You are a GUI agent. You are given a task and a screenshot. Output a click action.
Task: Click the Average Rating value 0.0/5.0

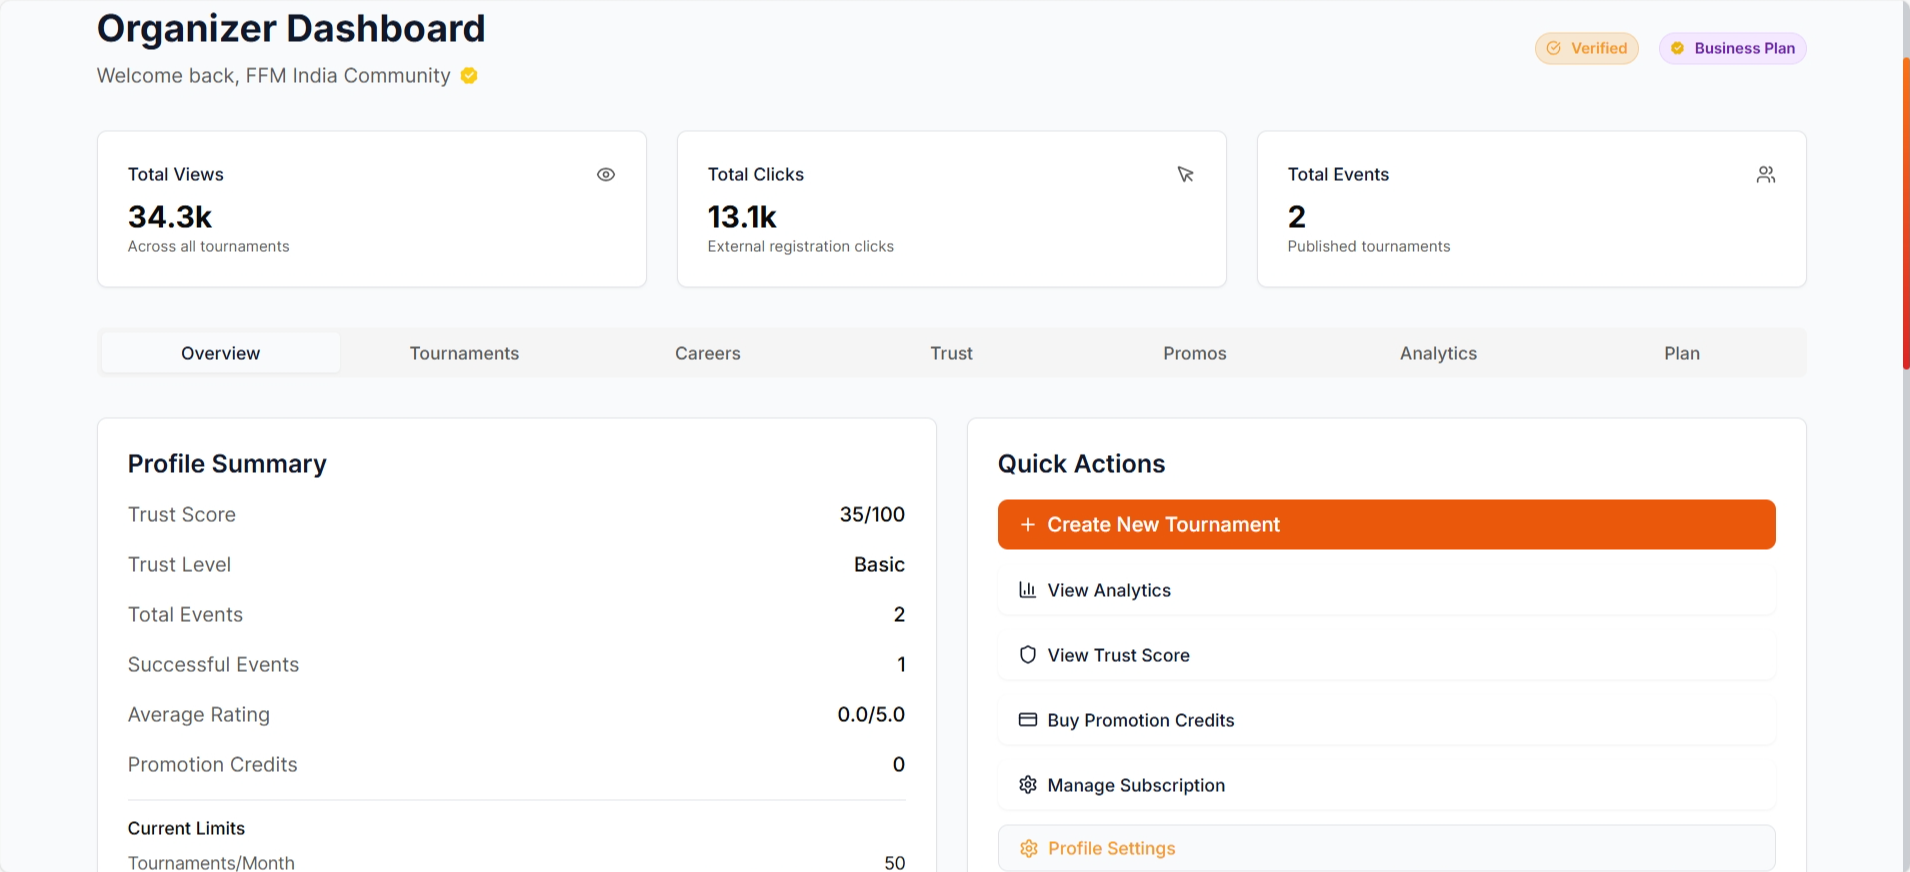(x=871, y=714)
